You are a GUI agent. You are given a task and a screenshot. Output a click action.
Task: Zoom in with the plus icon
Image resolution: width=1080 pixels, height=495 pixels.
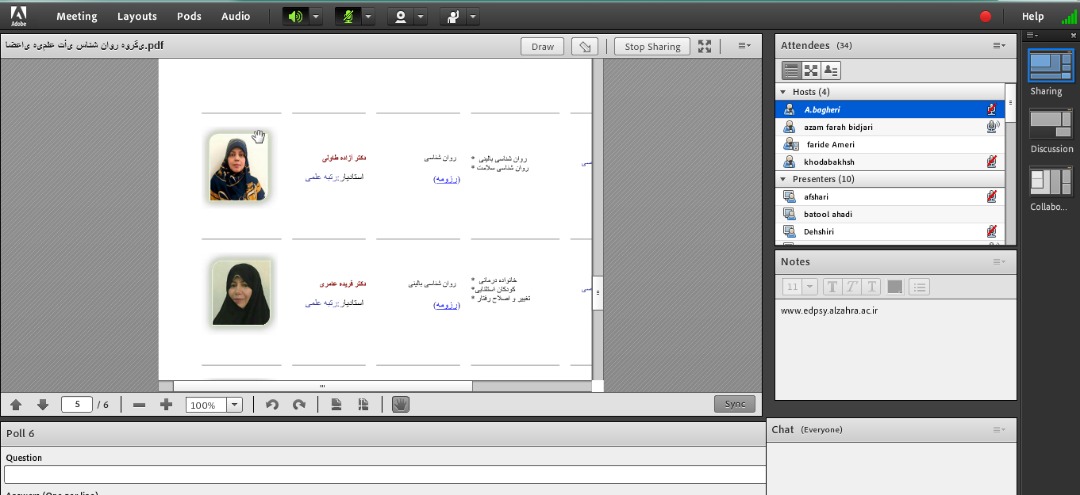coord(165,405)
